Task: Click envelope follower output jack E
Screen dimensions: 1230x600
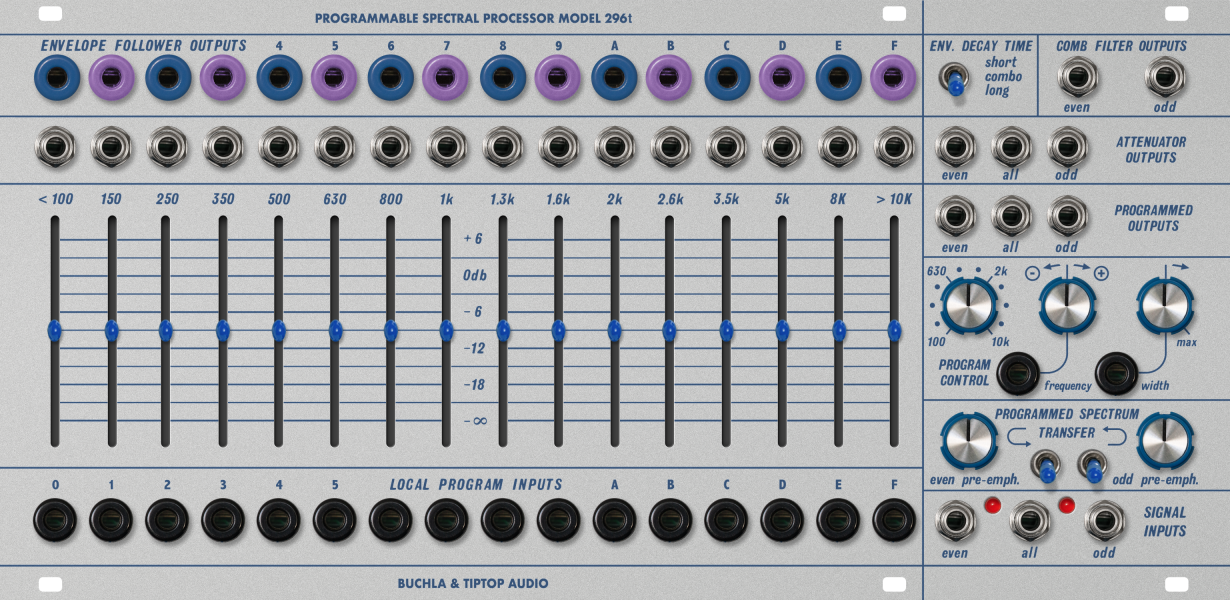Action: [839, 78]
